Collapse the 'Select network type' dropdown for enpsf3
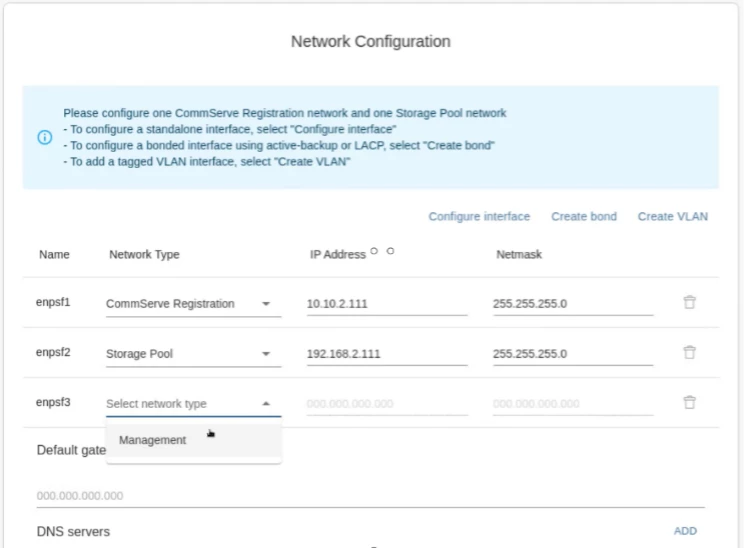Viewport: 748px width, 550px height. point(266,404)
